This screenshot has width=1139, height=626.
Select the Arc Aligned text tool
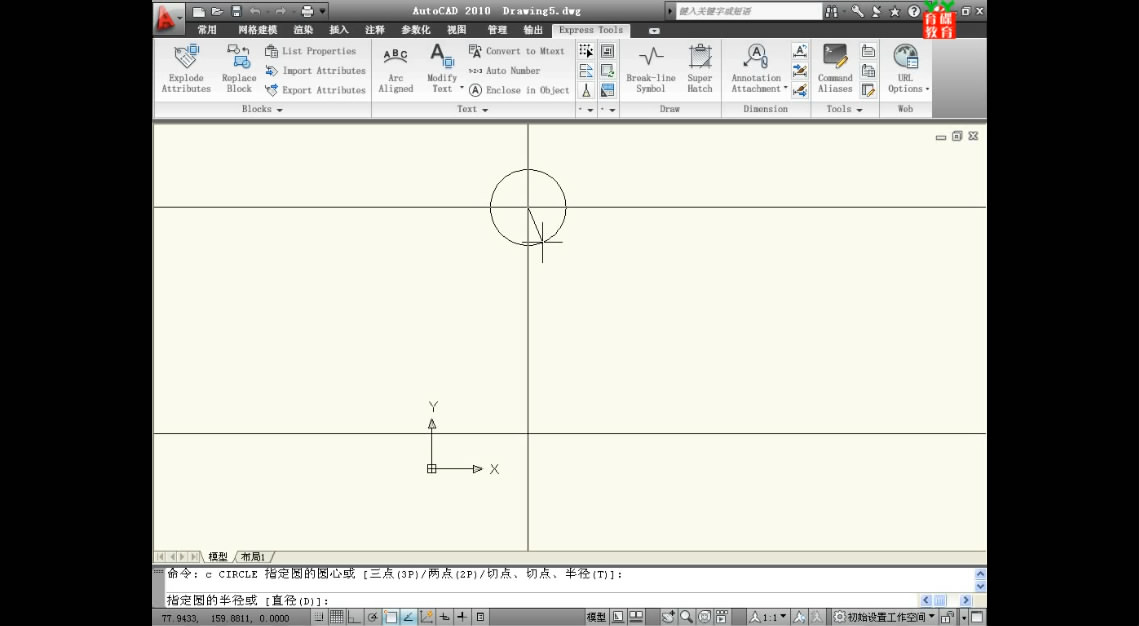coord(396,70)
